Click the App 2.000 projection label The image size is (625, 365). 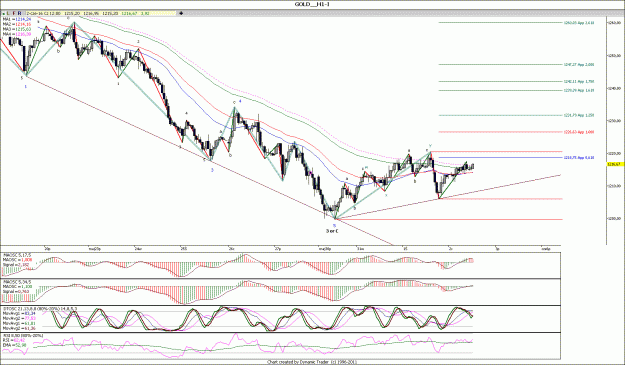579,64
